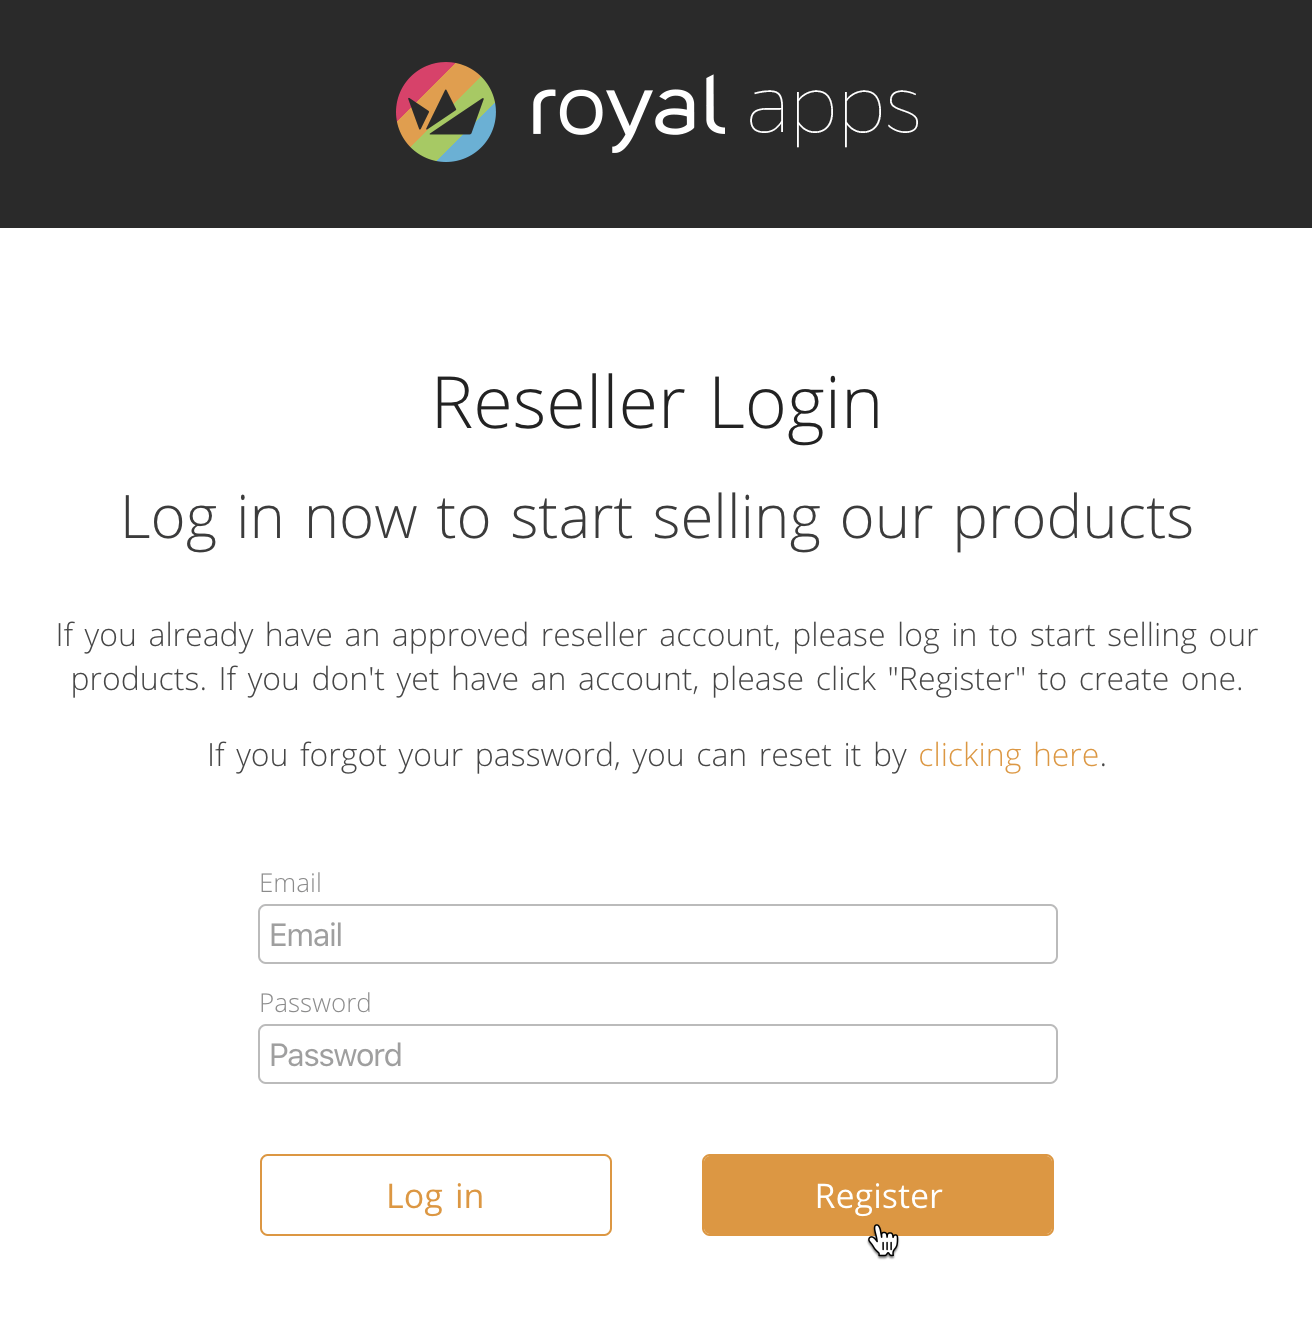This screenshot has width=1312, height=1320.
Task: Click the approved reseller account paragraph text
Action: click(657, 657)
